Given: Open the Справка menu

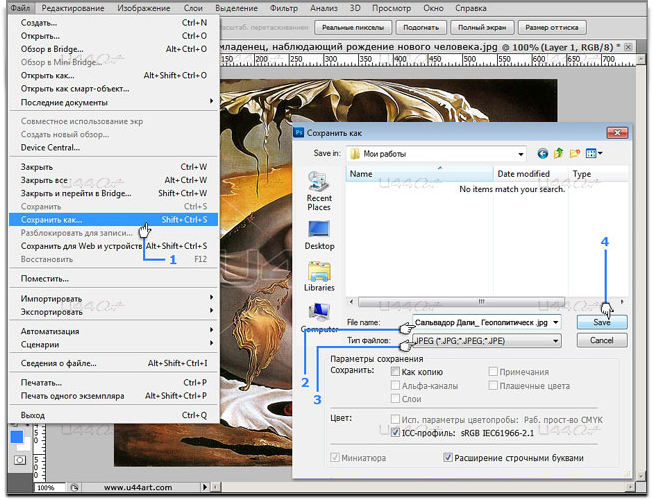Looking at the screenshot, I should 471,8.
